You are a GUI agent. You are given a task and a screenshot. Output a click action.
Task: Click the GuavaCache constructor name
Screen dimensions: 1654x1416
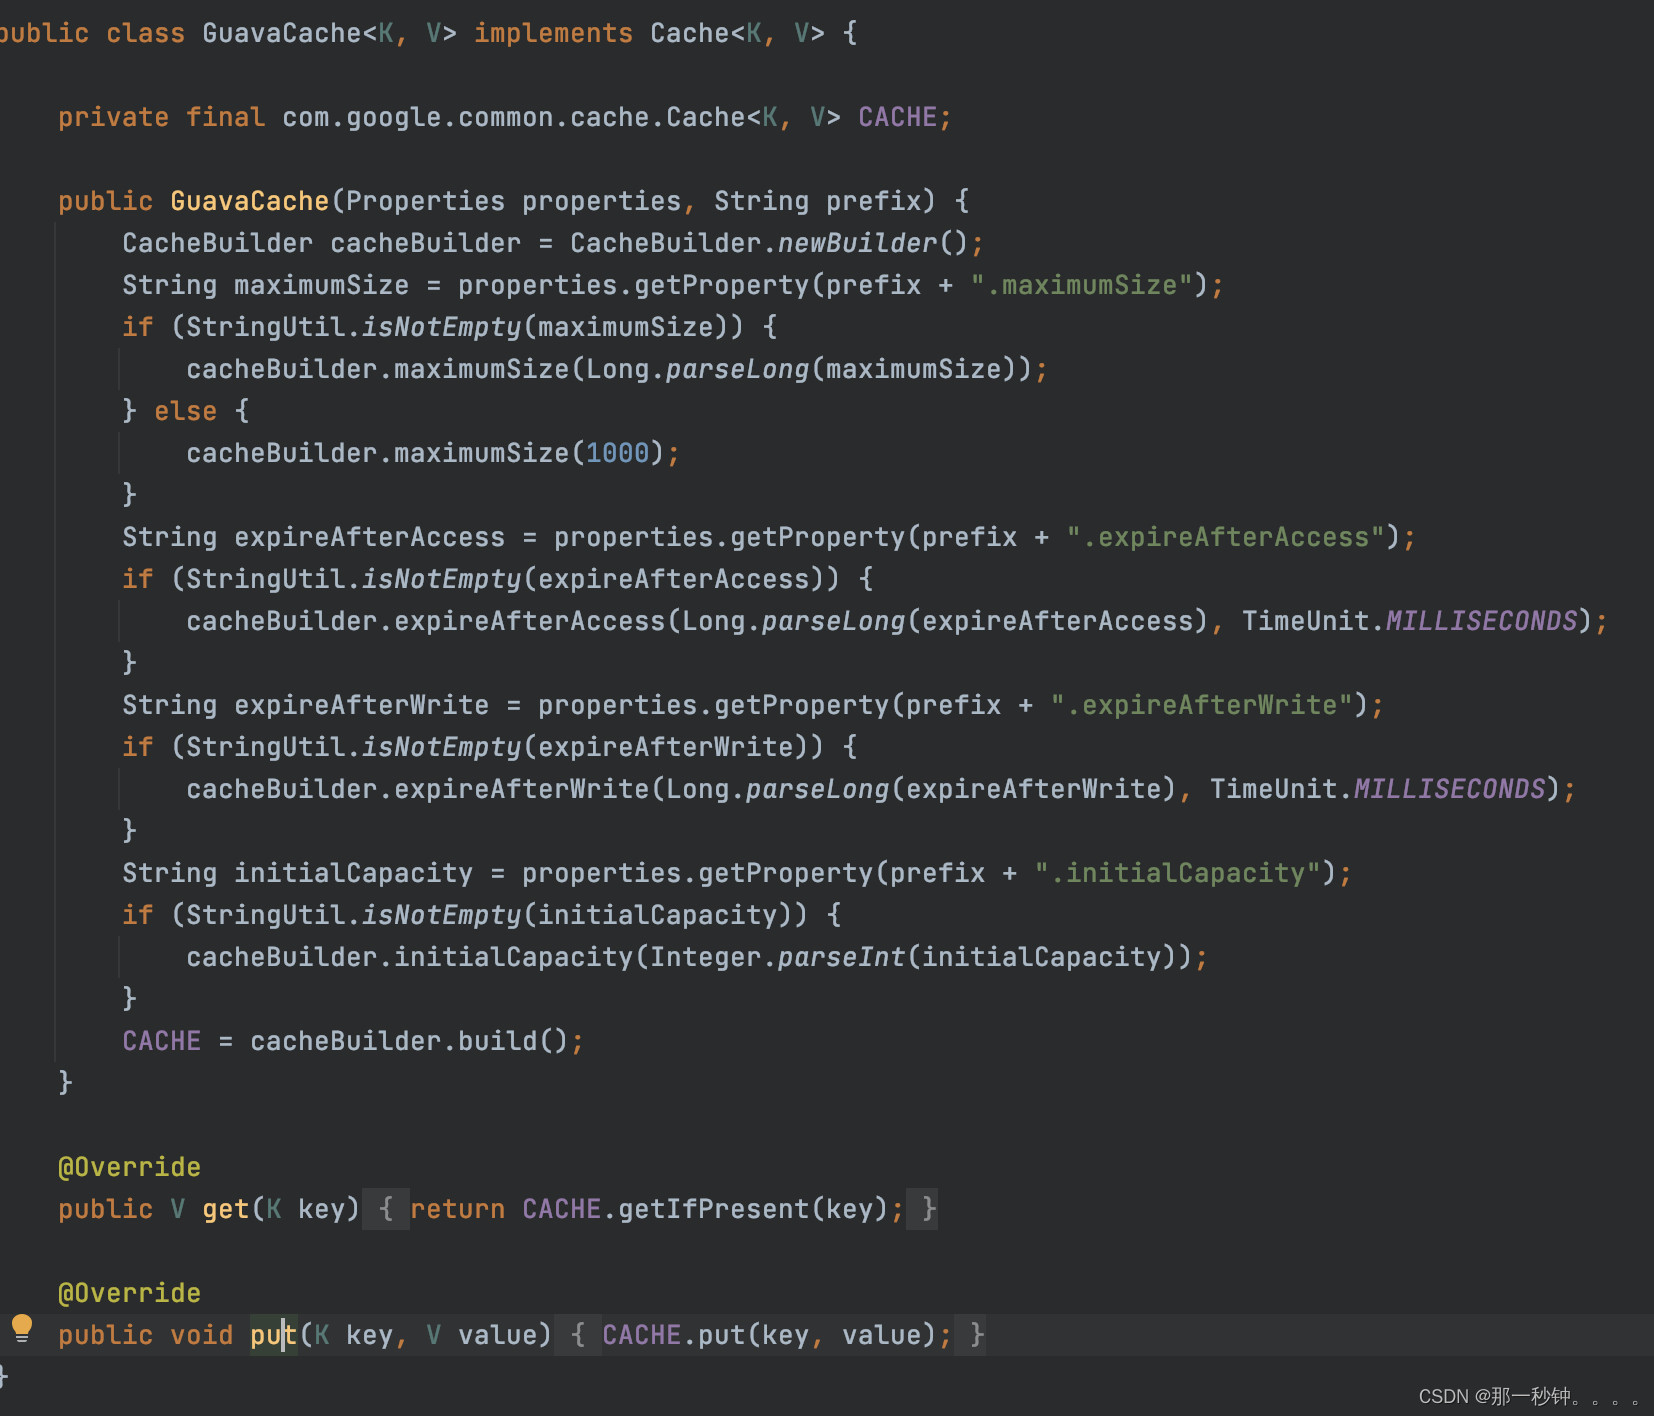pos(249,201)
